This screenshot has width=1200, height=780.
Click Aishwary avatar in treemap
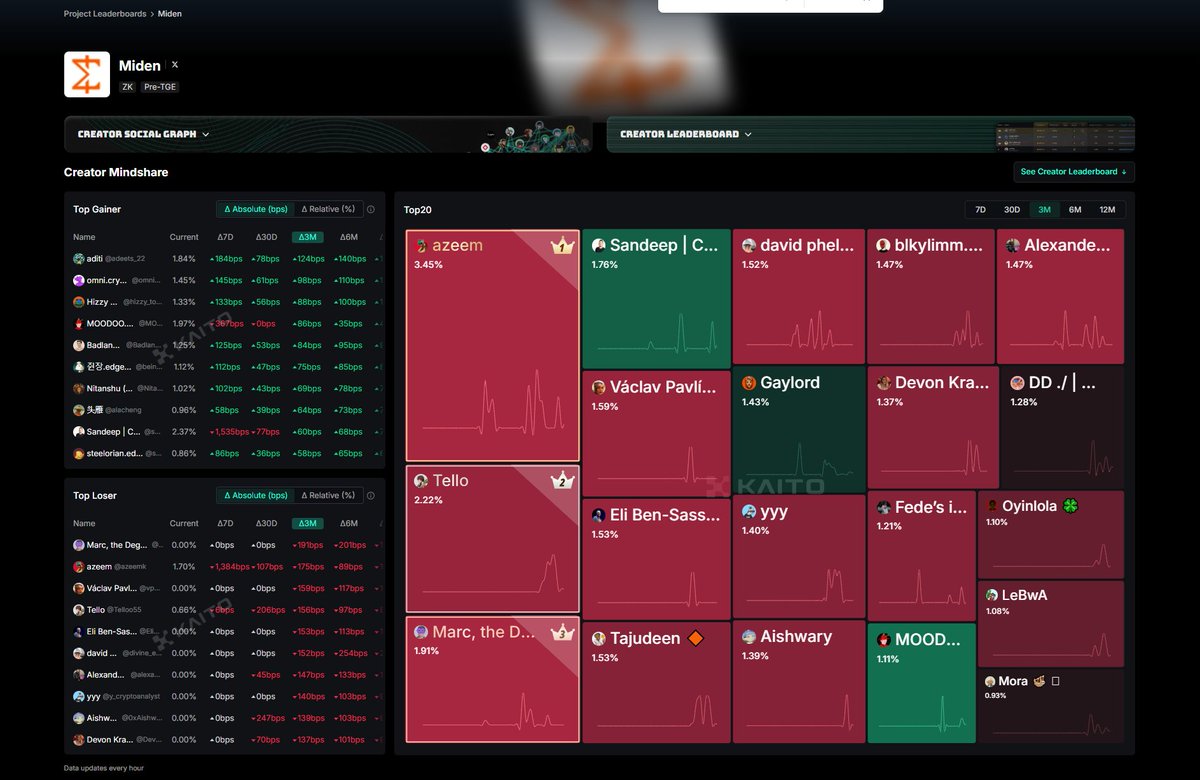click(749, 637)
